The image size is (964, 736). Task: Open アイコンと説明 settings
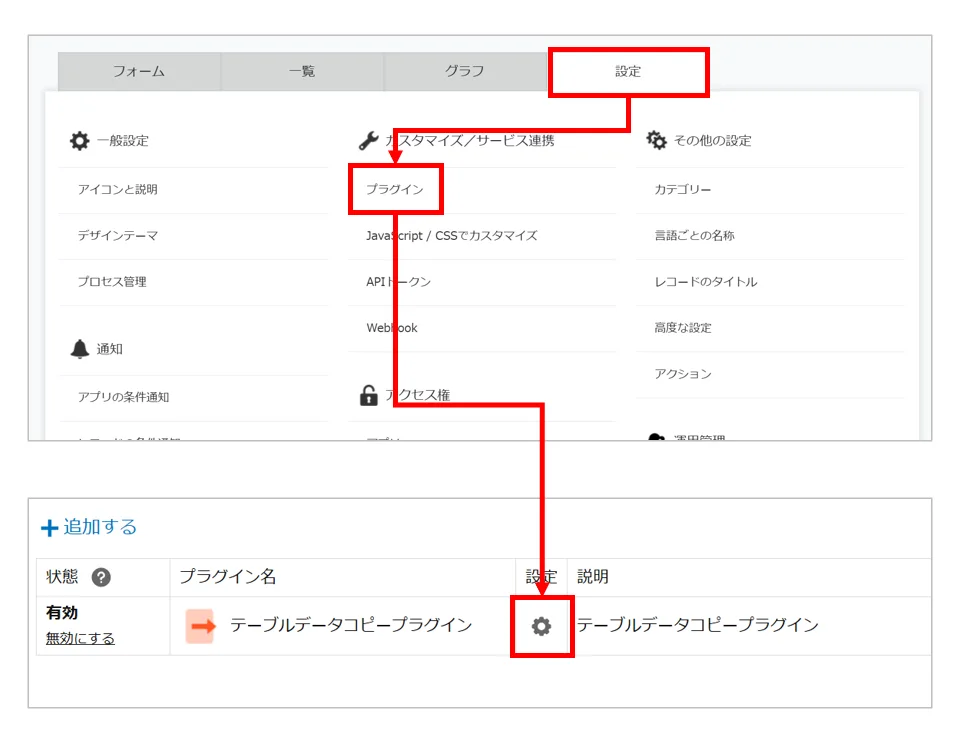tap(117, 189)
